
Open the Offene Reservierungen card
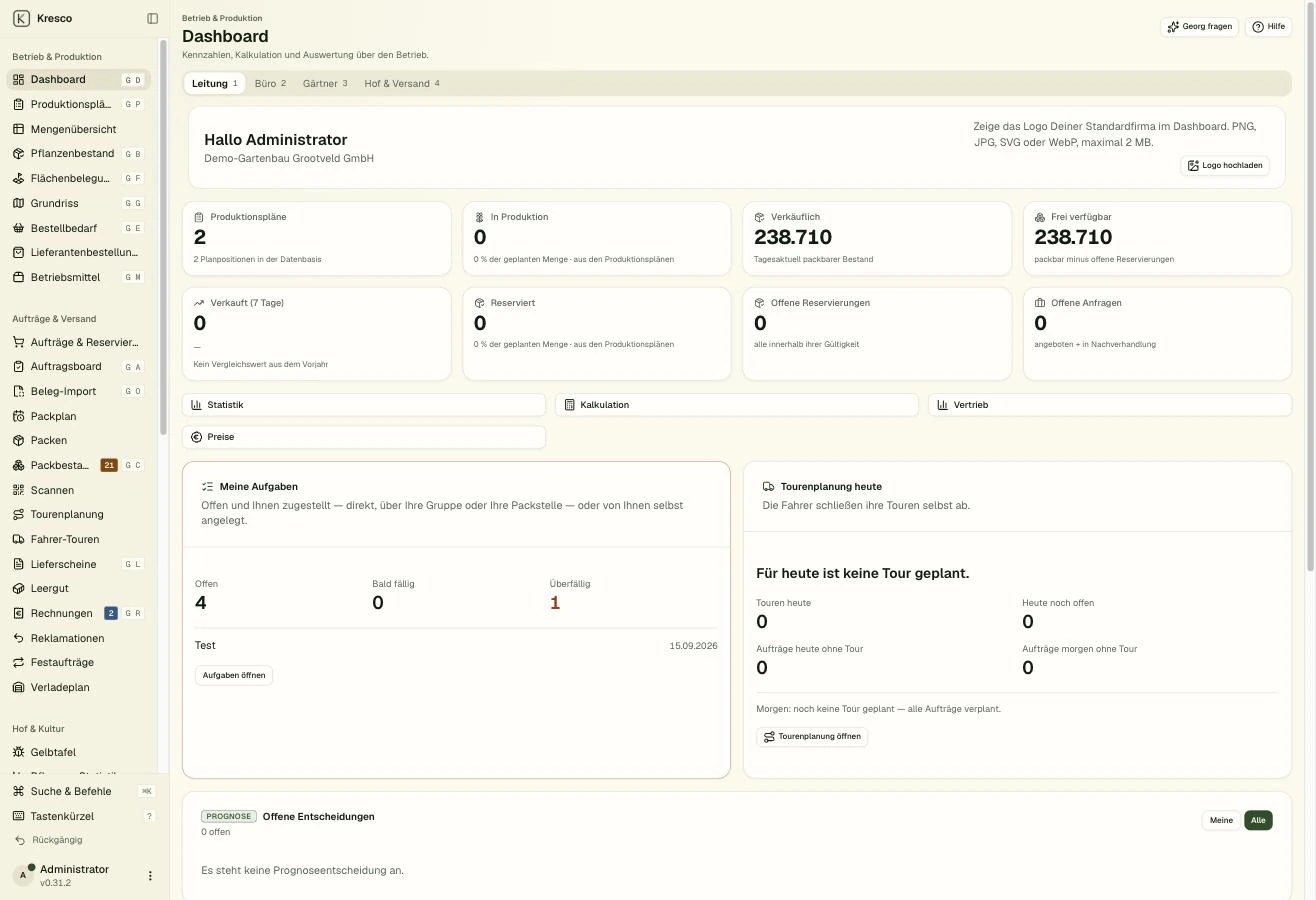tap(877, 334)
